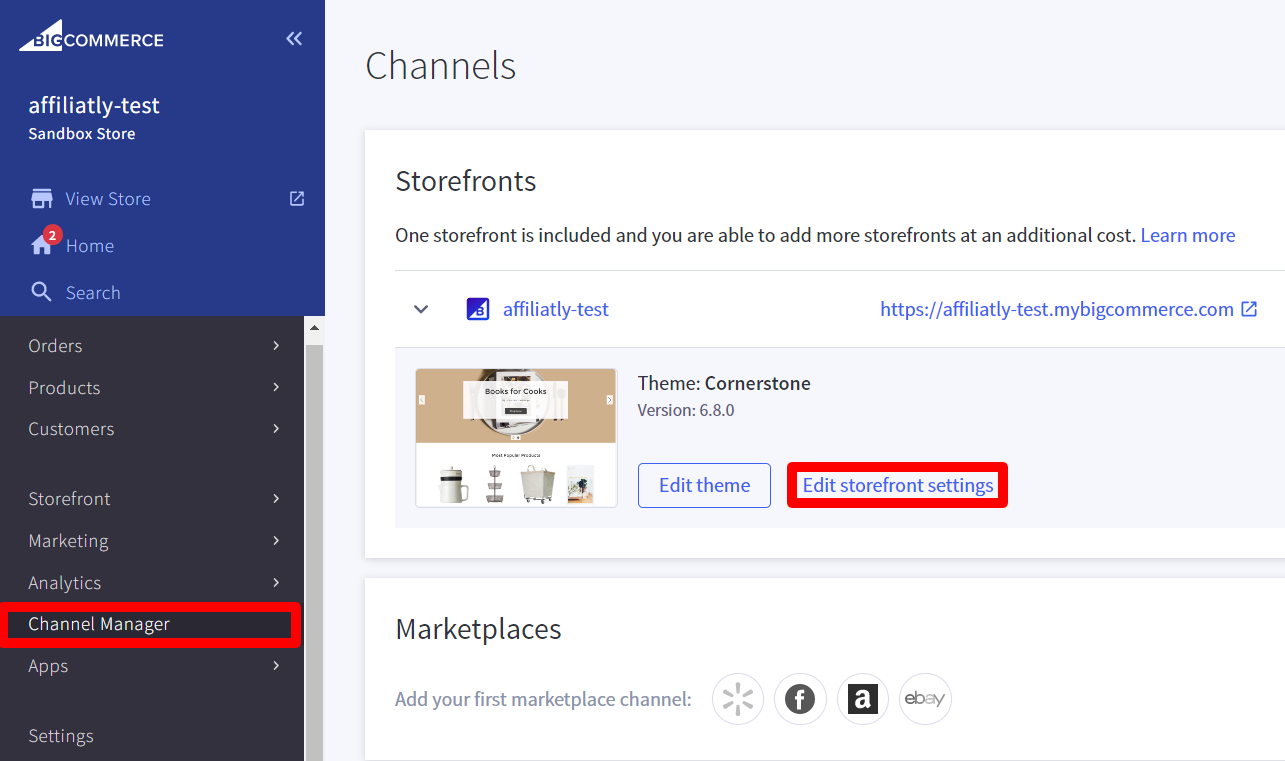The image size is (1285, 761).
Task: Open the Orders menu item
Action: point(152,346)
